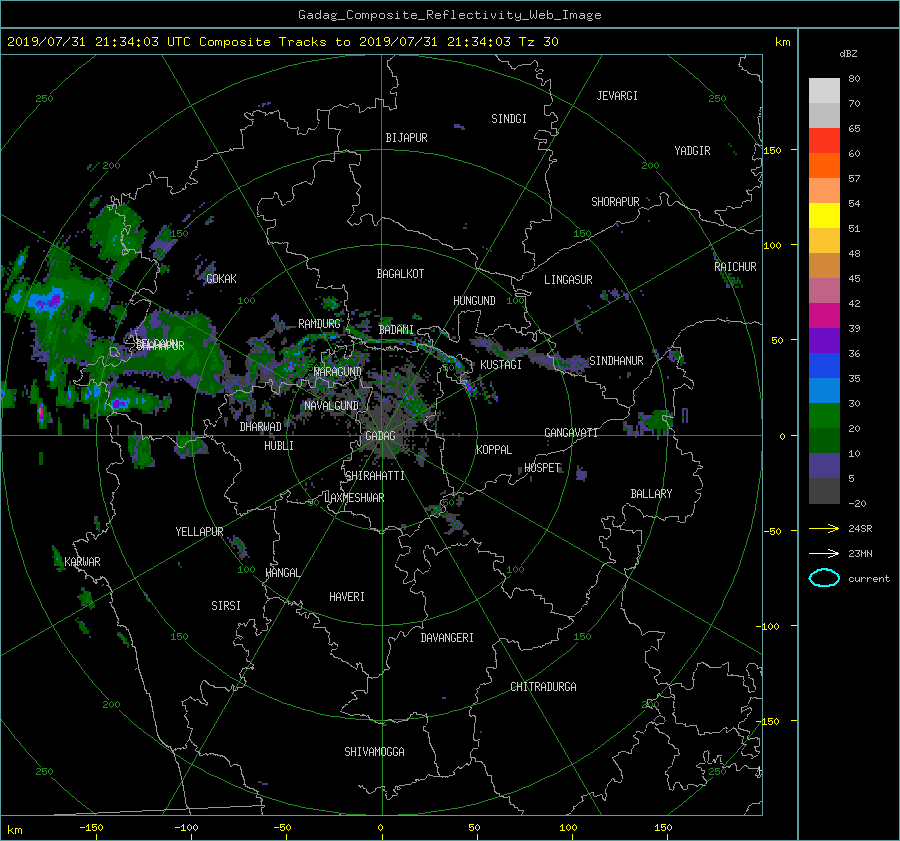
Task: Click the DHARWAD city label
Action: 260,427
